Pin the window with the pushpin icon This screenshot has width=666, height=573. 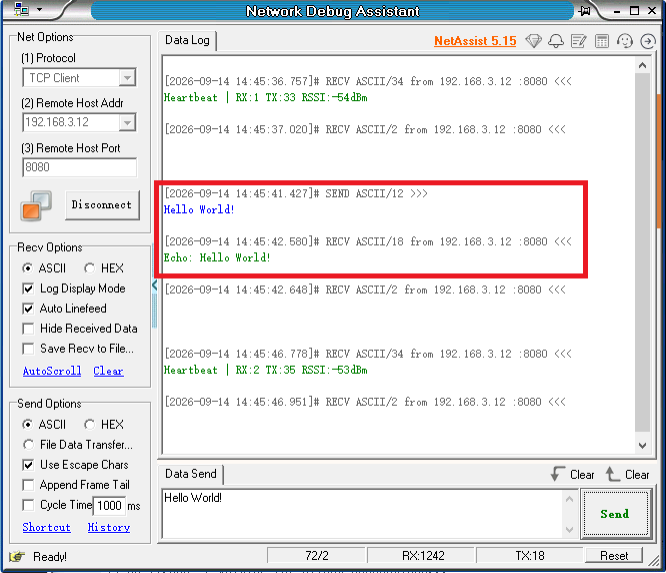[x=585, y=11]
